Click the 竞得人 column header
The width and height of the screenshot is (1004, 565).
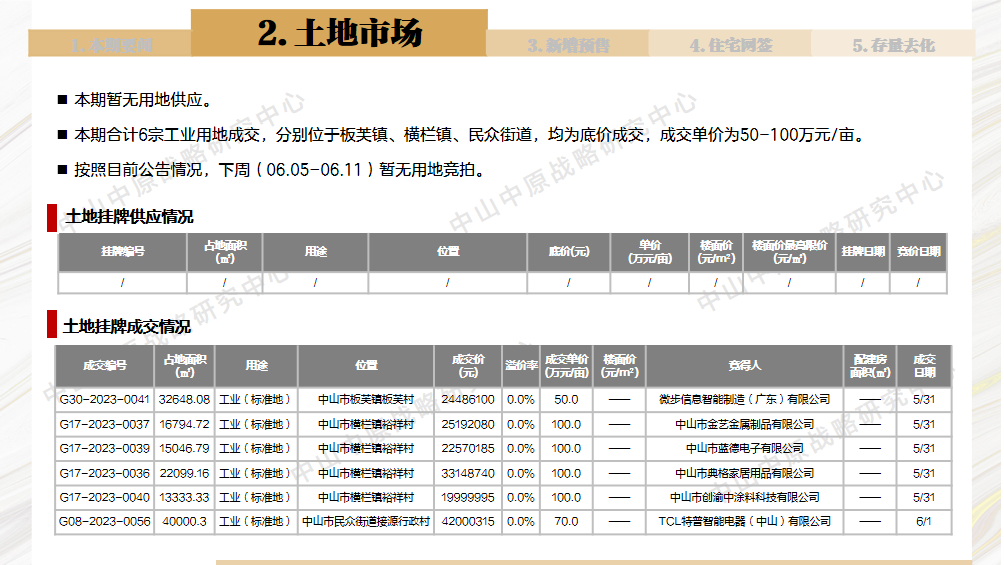coord(744,366)
